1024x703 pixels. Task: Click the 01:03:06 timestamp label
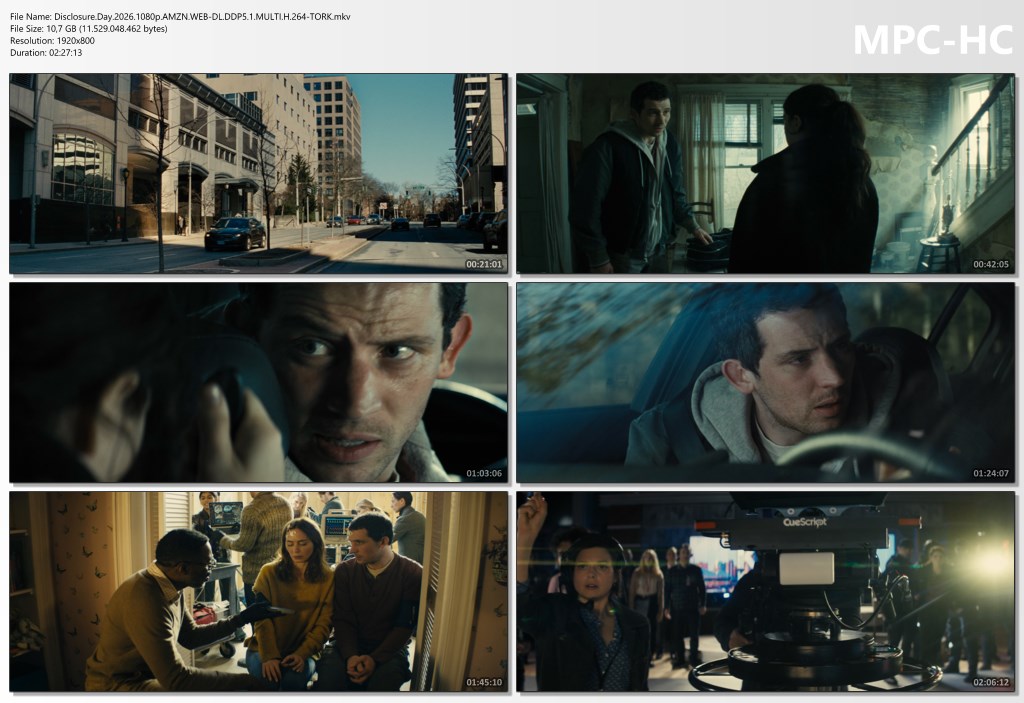pos(484,473)
